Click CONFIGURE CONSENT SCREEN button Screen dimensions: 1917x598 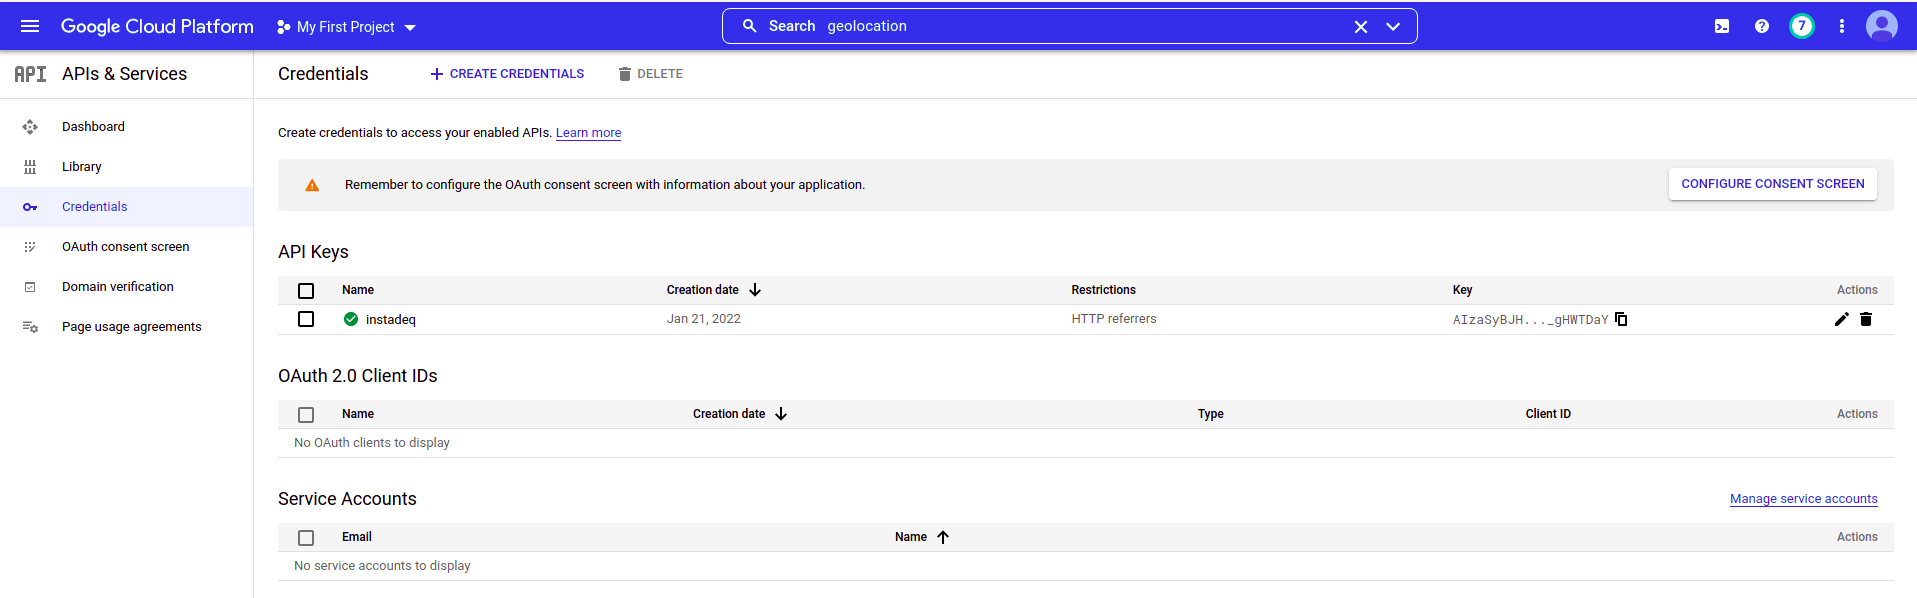click(x=1773, y=184)
